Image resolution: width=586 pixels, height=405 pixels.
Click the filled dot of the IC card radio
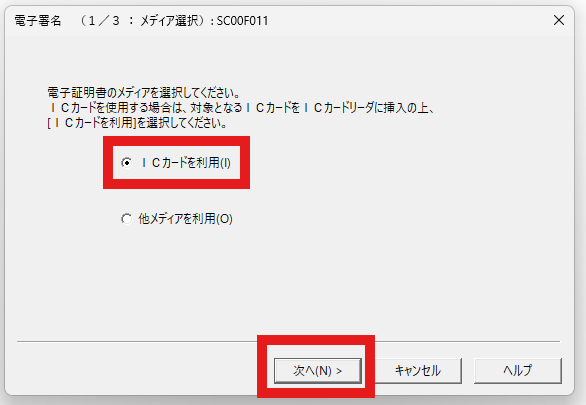(127, 163)
